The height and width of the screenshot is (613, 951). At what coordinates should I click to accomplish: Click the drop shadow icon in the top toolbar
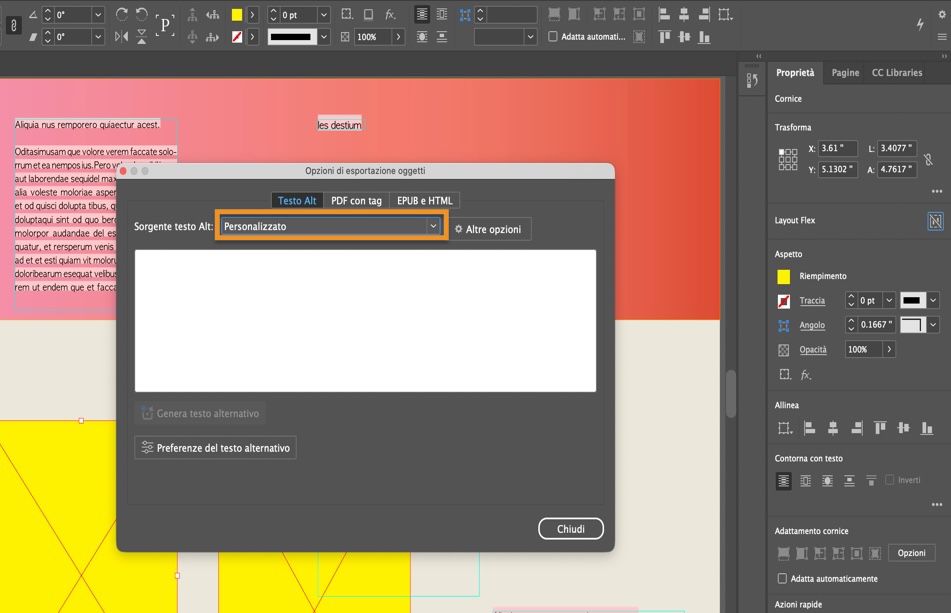368,15
